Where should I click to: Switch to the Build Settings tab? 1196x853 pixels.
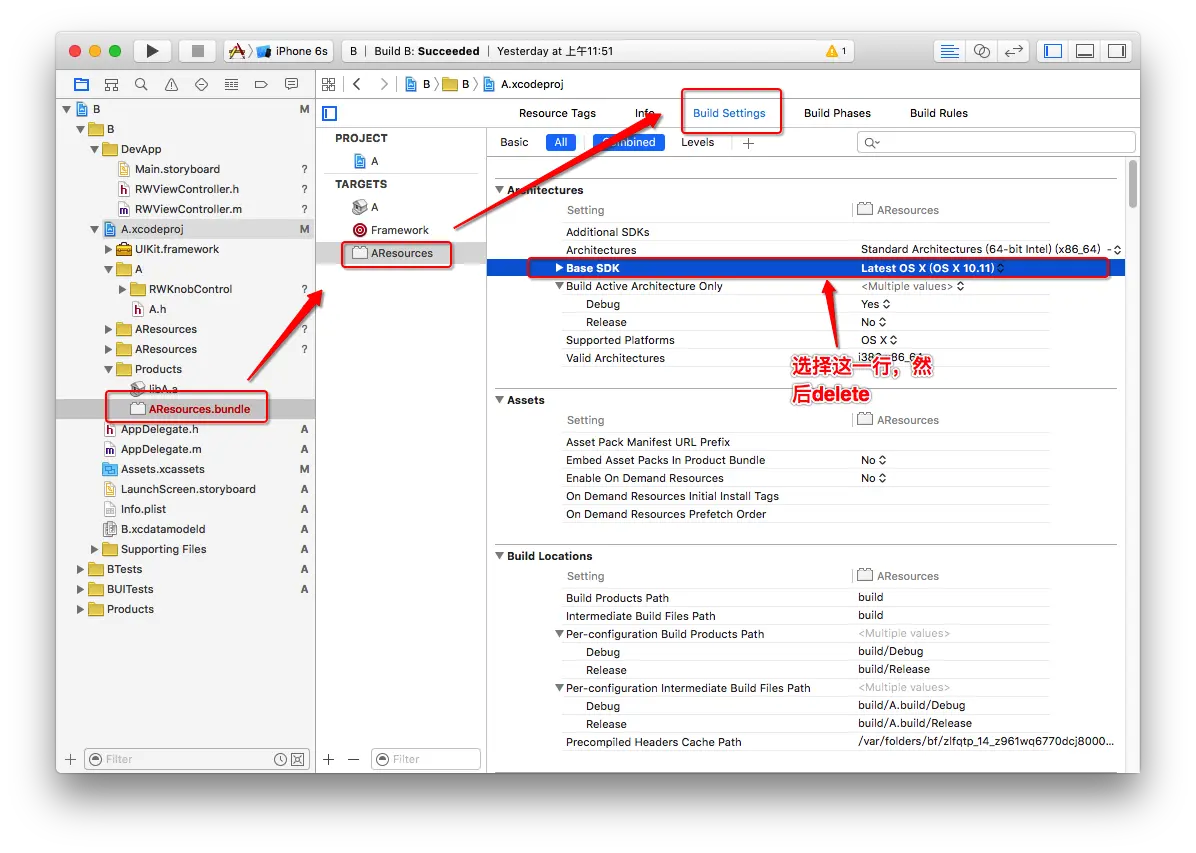[728, 113]
